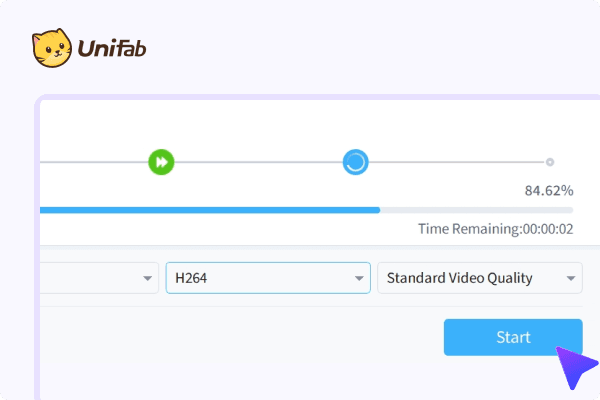Click the gray end dot on the step line
The height and width of the screenshot is (400, 600).
pos(549,162)
